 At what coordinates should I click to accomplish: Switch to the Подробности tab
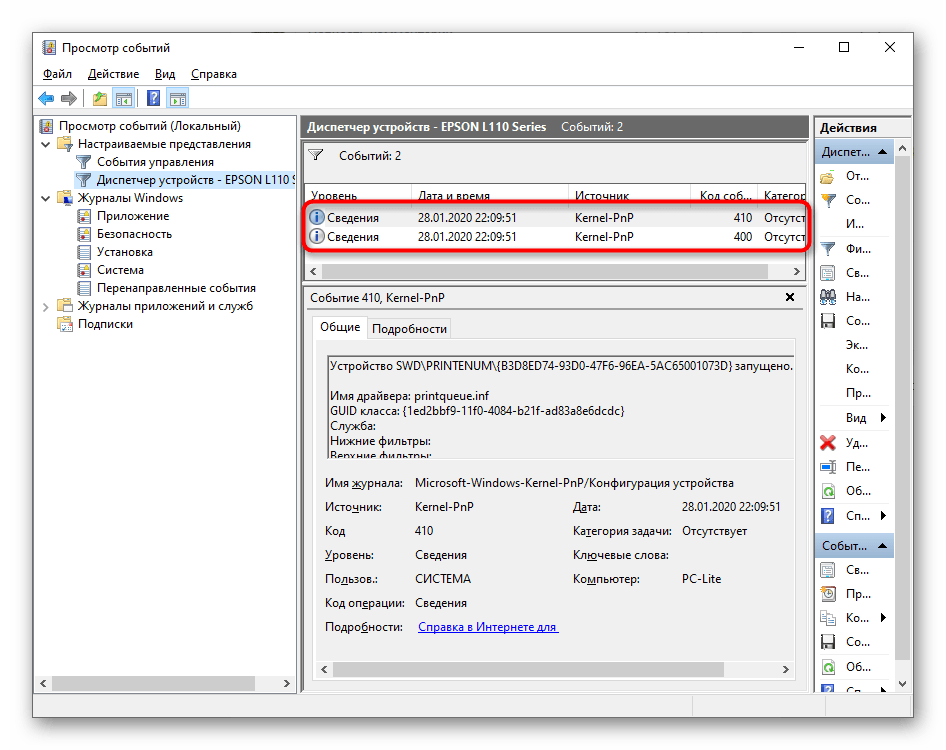point(409,328)
